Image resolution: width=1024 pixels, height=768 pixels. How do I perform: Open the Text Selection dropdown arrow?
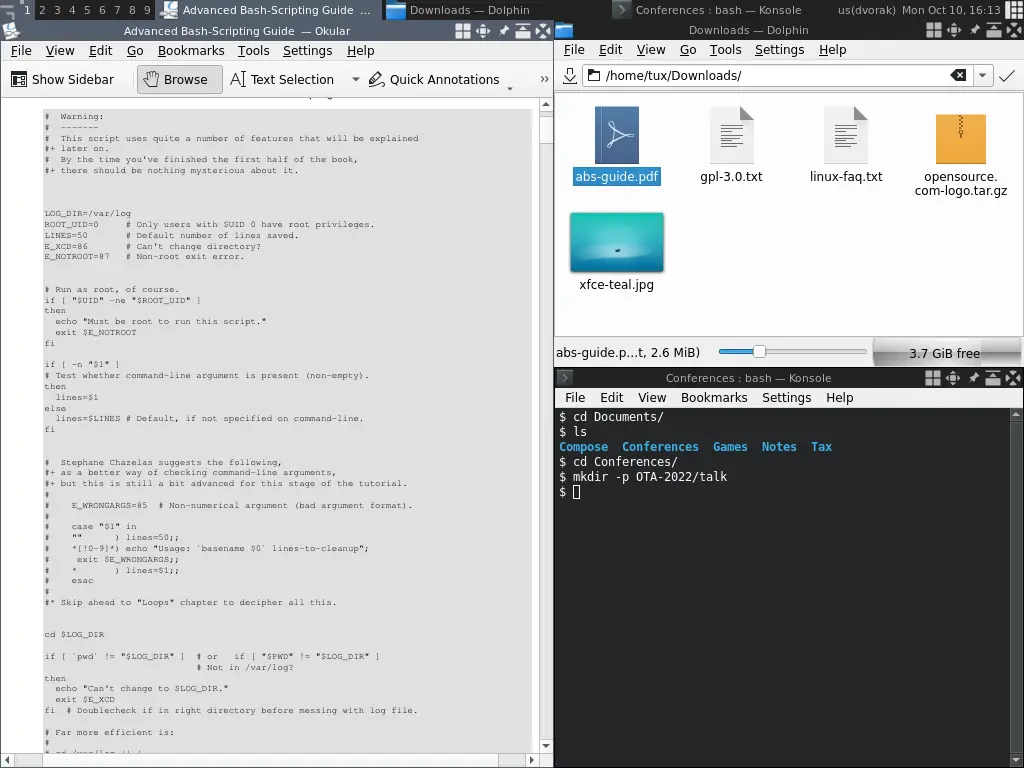pos(355,79)
